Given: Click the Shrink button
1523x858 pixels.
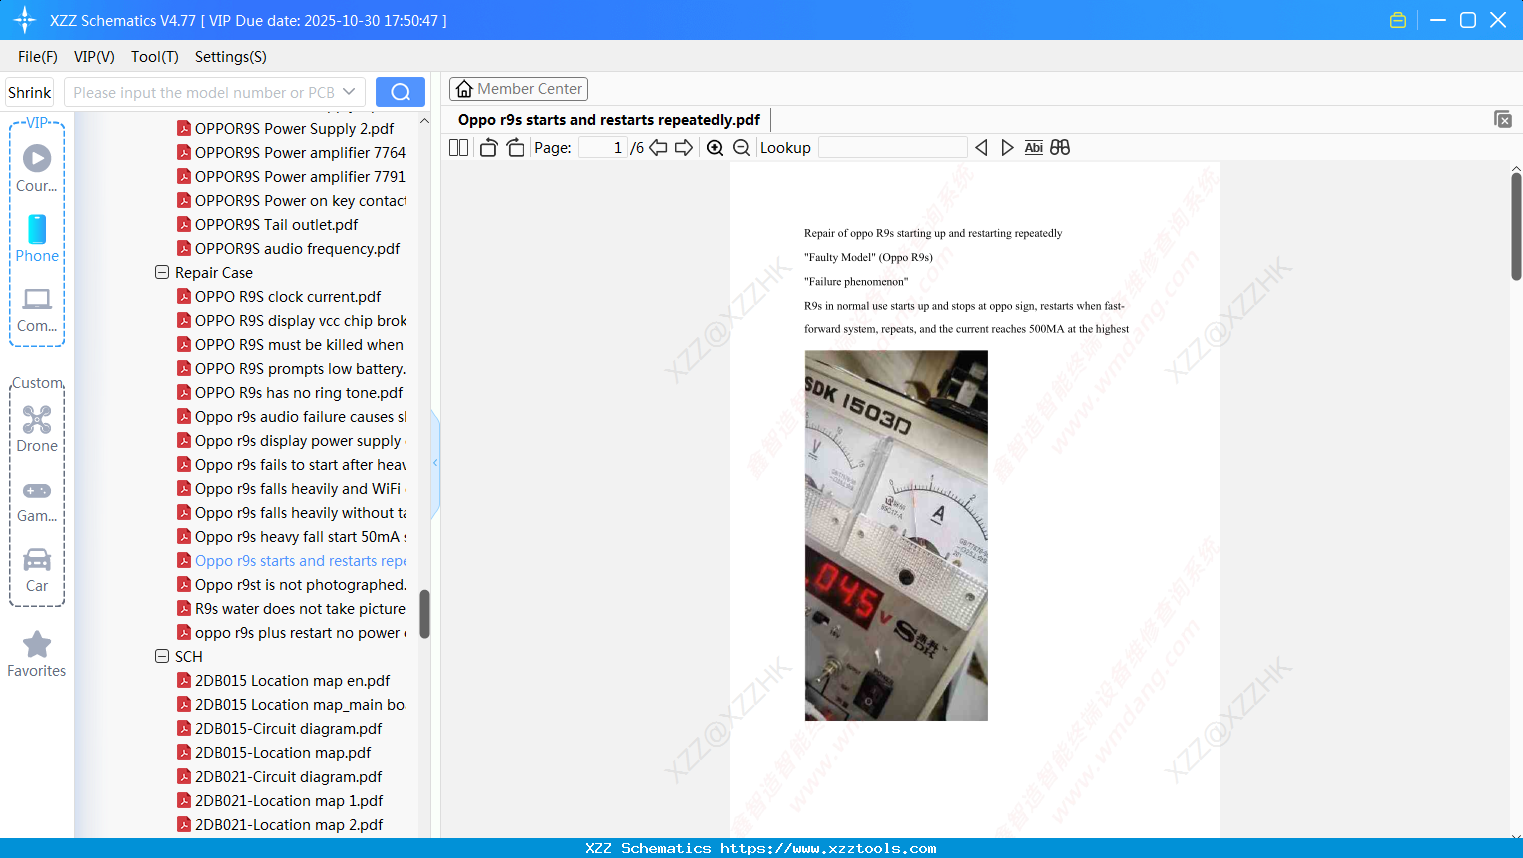Looking at the screenshot, I should [x=30, y=92].
